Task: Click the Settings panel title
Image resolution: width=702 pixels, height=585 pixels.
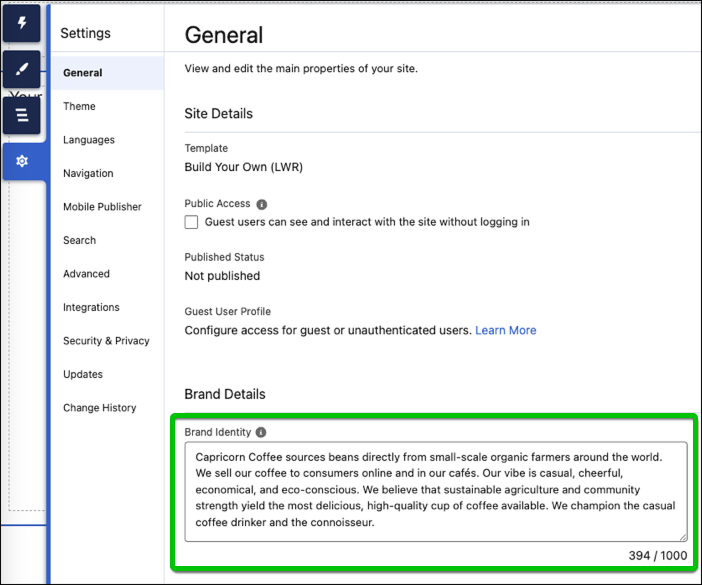Action: 86,33
